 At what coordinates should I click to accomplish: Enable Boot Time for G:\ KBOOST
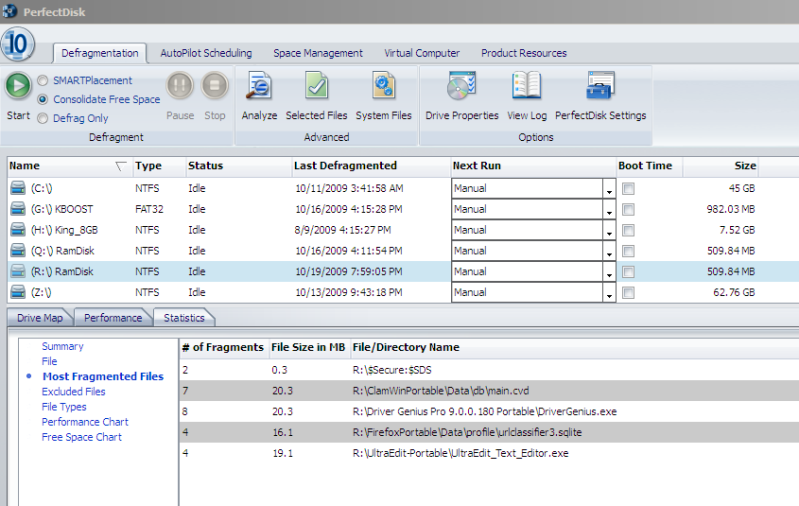pos(628,209)
